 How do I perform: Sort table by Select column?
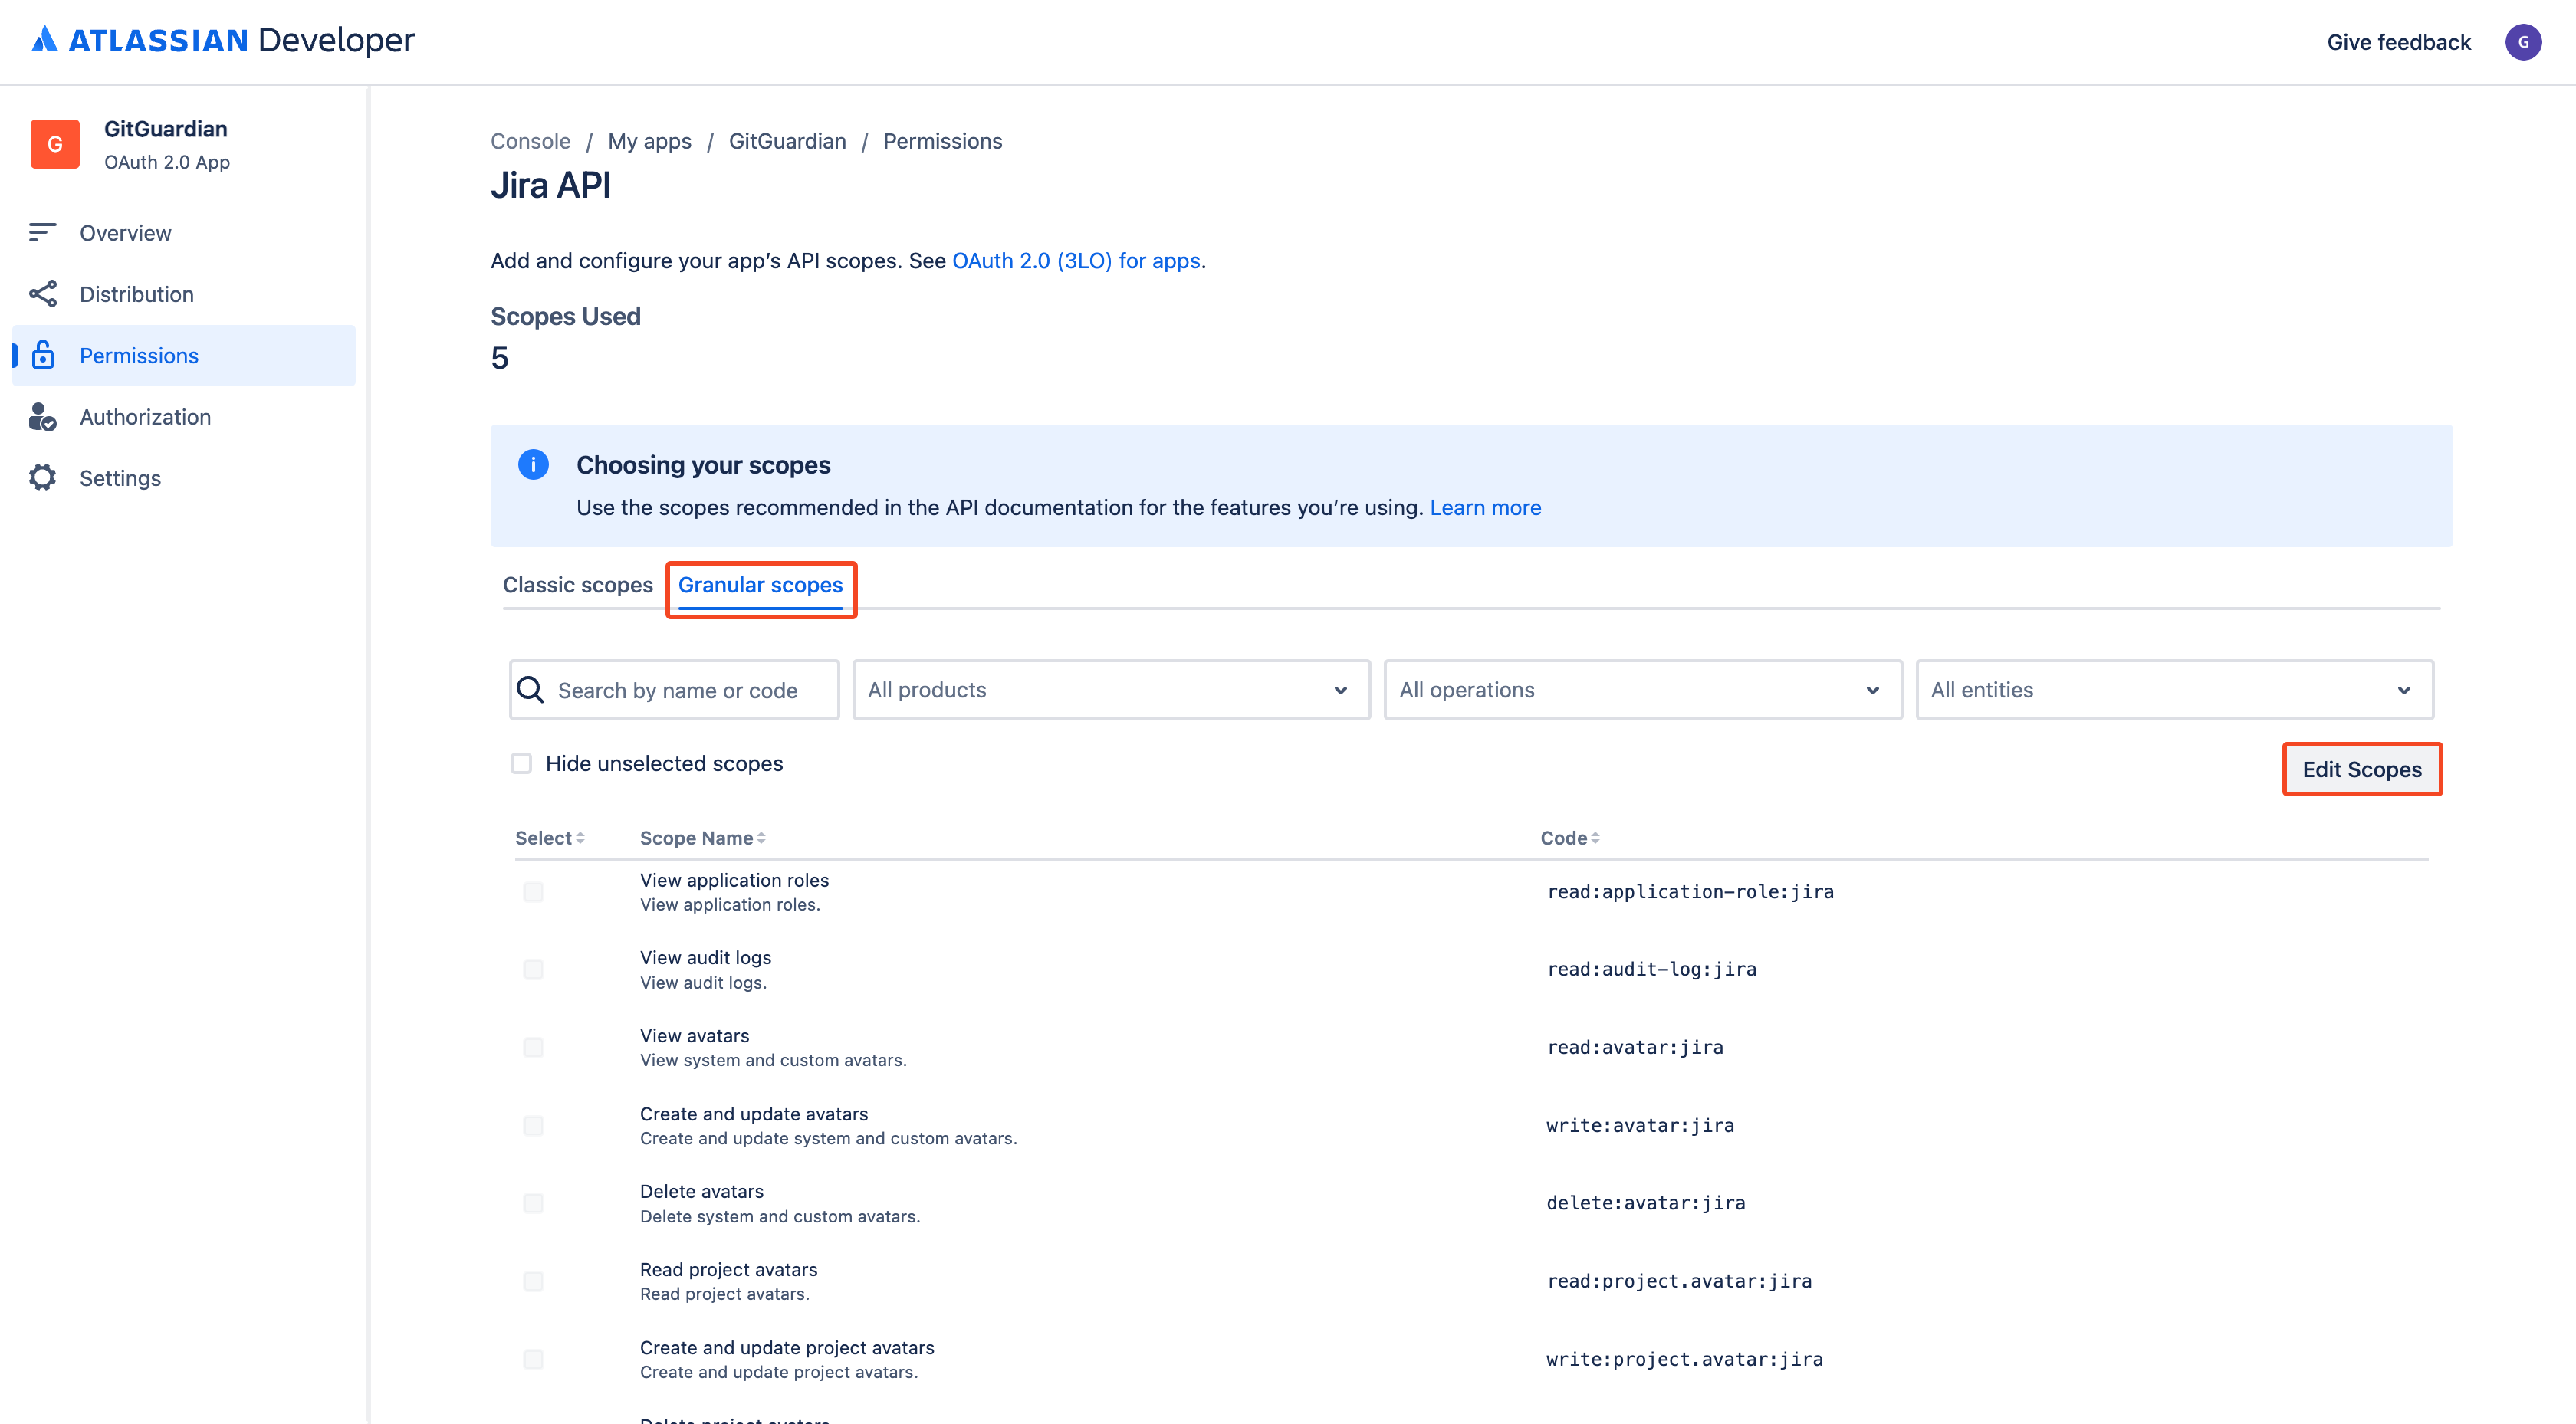pos(549,838)
